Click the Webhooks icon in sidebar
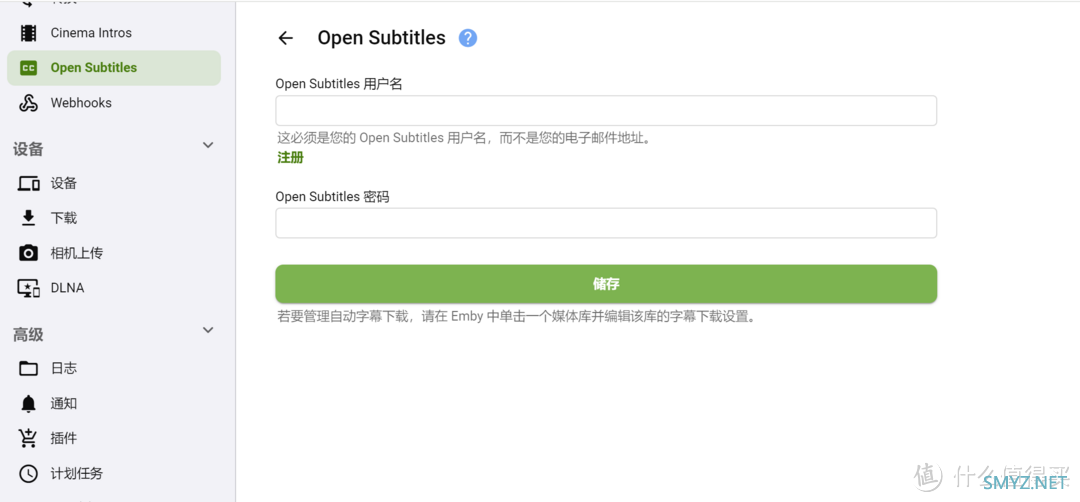 (x=28, y=103)
